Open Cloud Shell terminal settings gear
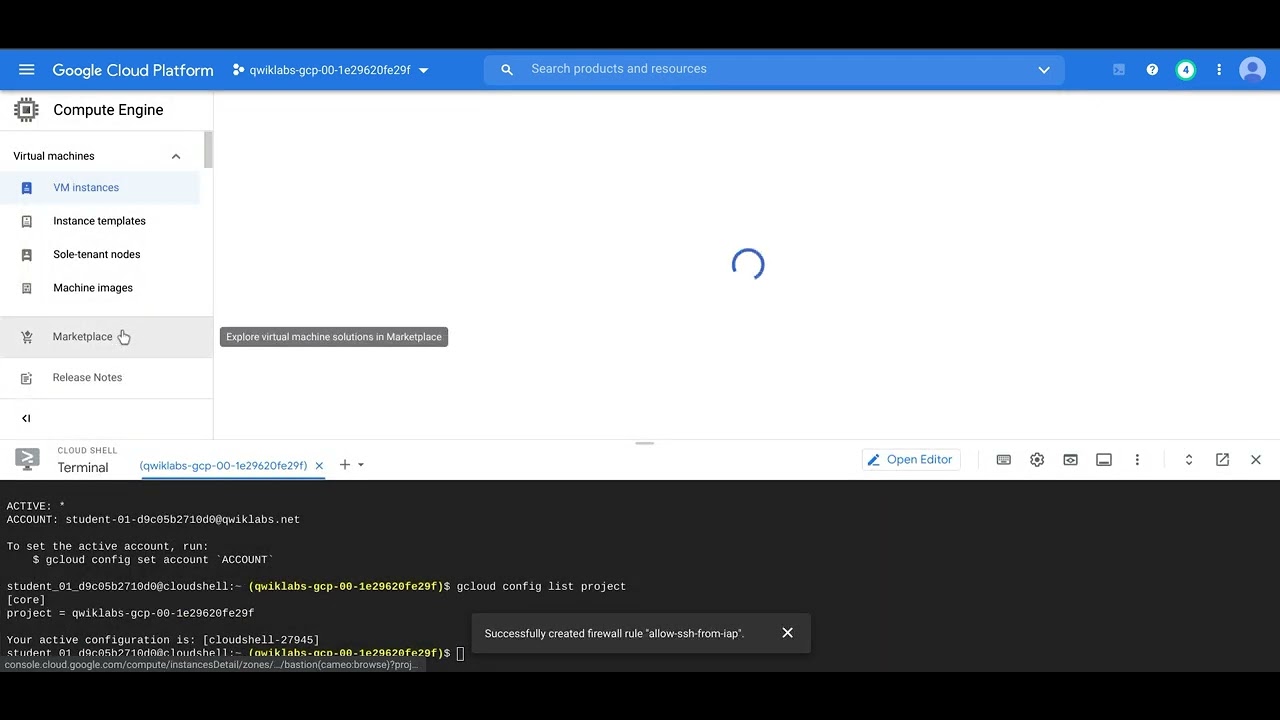 pos(1037,460)
